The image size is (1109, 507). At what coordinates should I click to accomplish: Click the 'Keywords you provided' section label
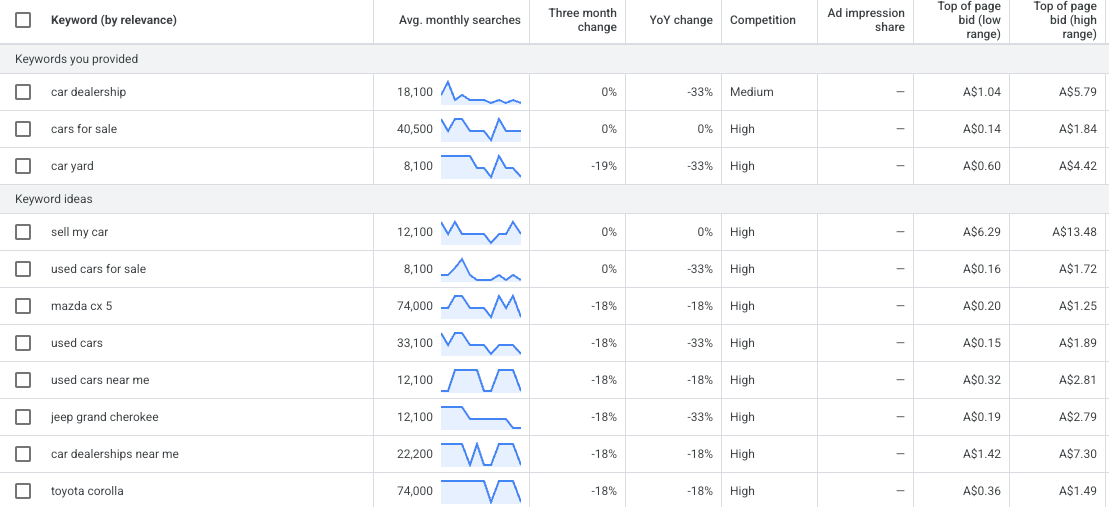[76, 59]
